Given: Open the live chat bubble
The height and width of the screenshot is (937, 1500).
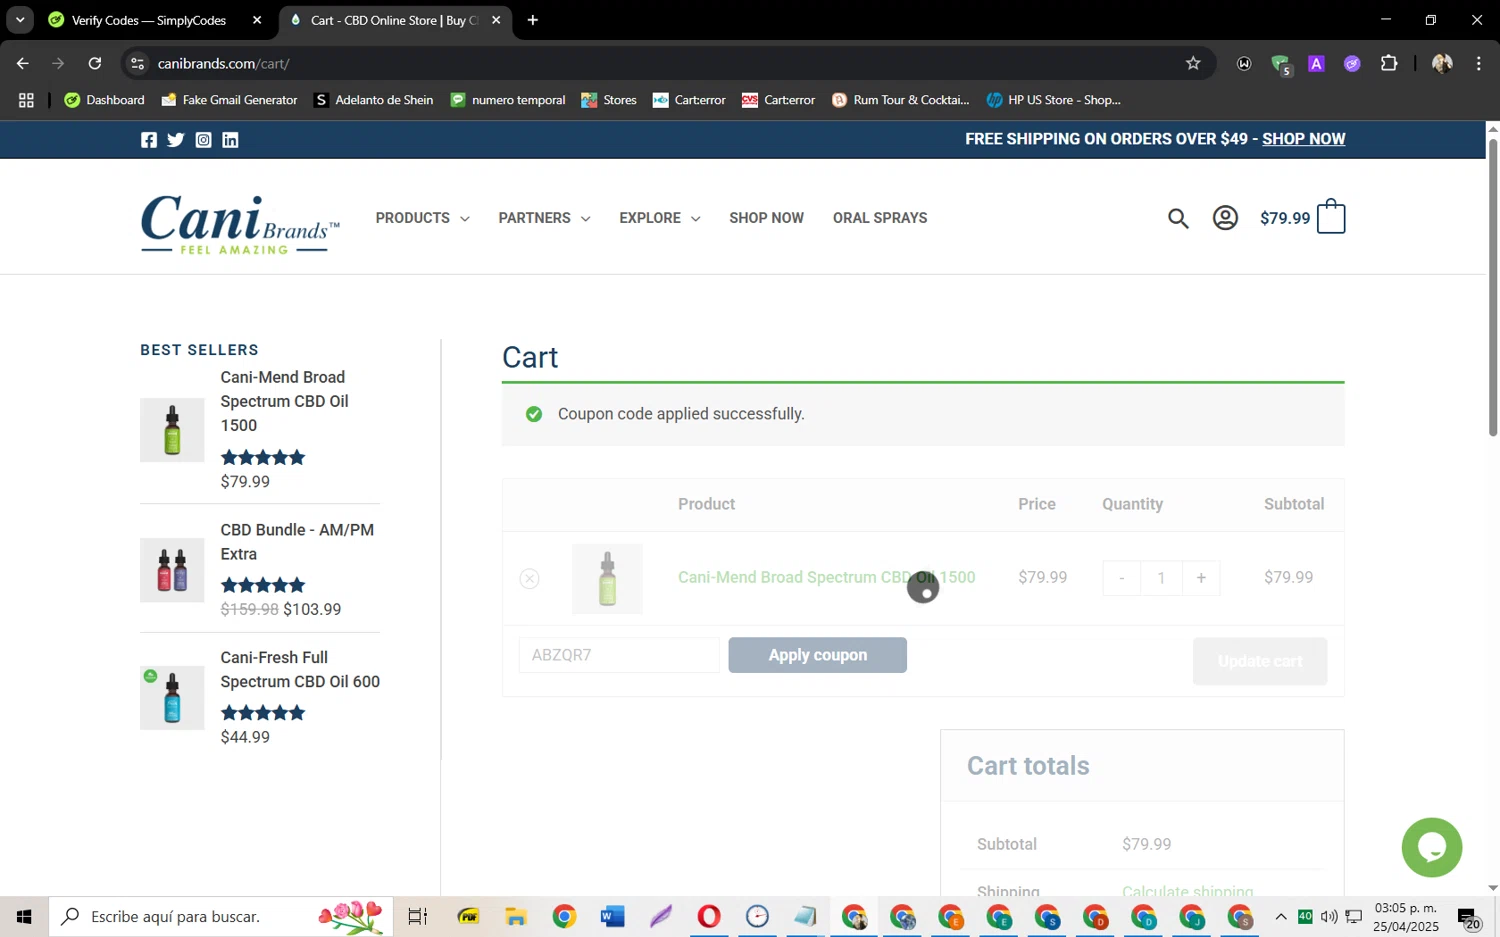Looking at the screenshot, I should point(1432,847).
